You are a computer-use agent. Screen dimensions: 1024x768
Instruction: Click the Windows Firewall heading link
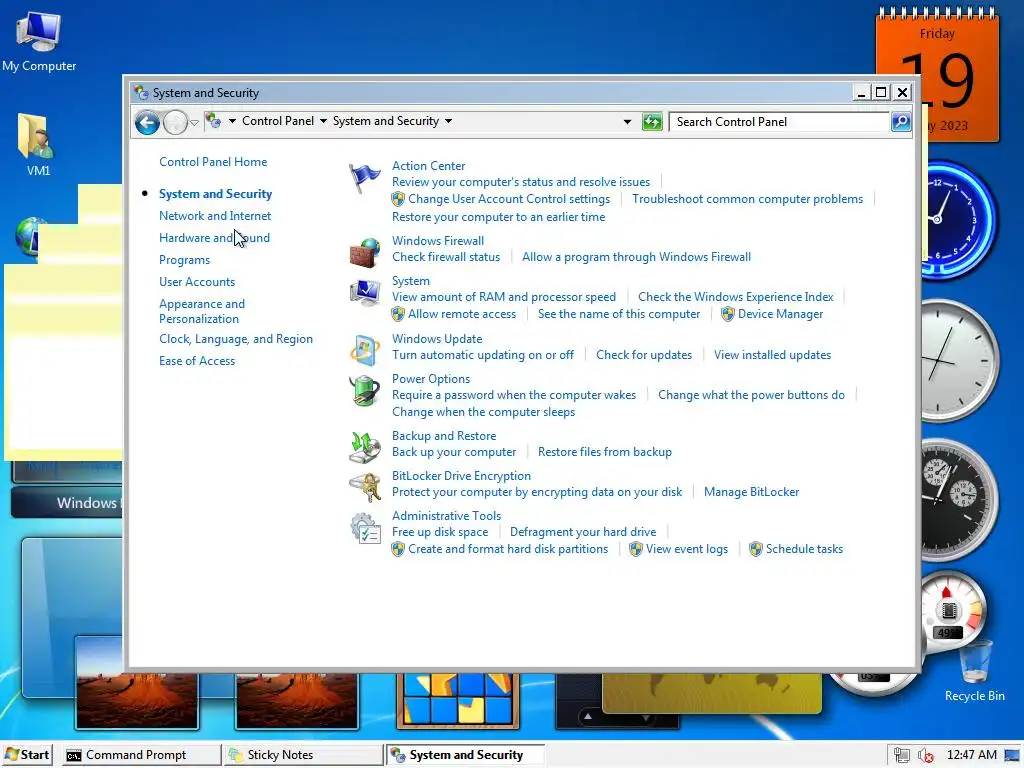438,241
